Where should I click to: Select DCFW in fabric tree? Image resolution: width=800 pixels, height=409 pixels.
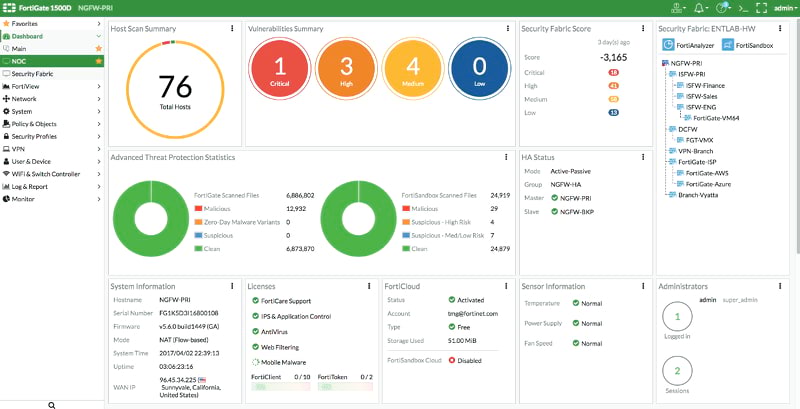coord(683,129)
